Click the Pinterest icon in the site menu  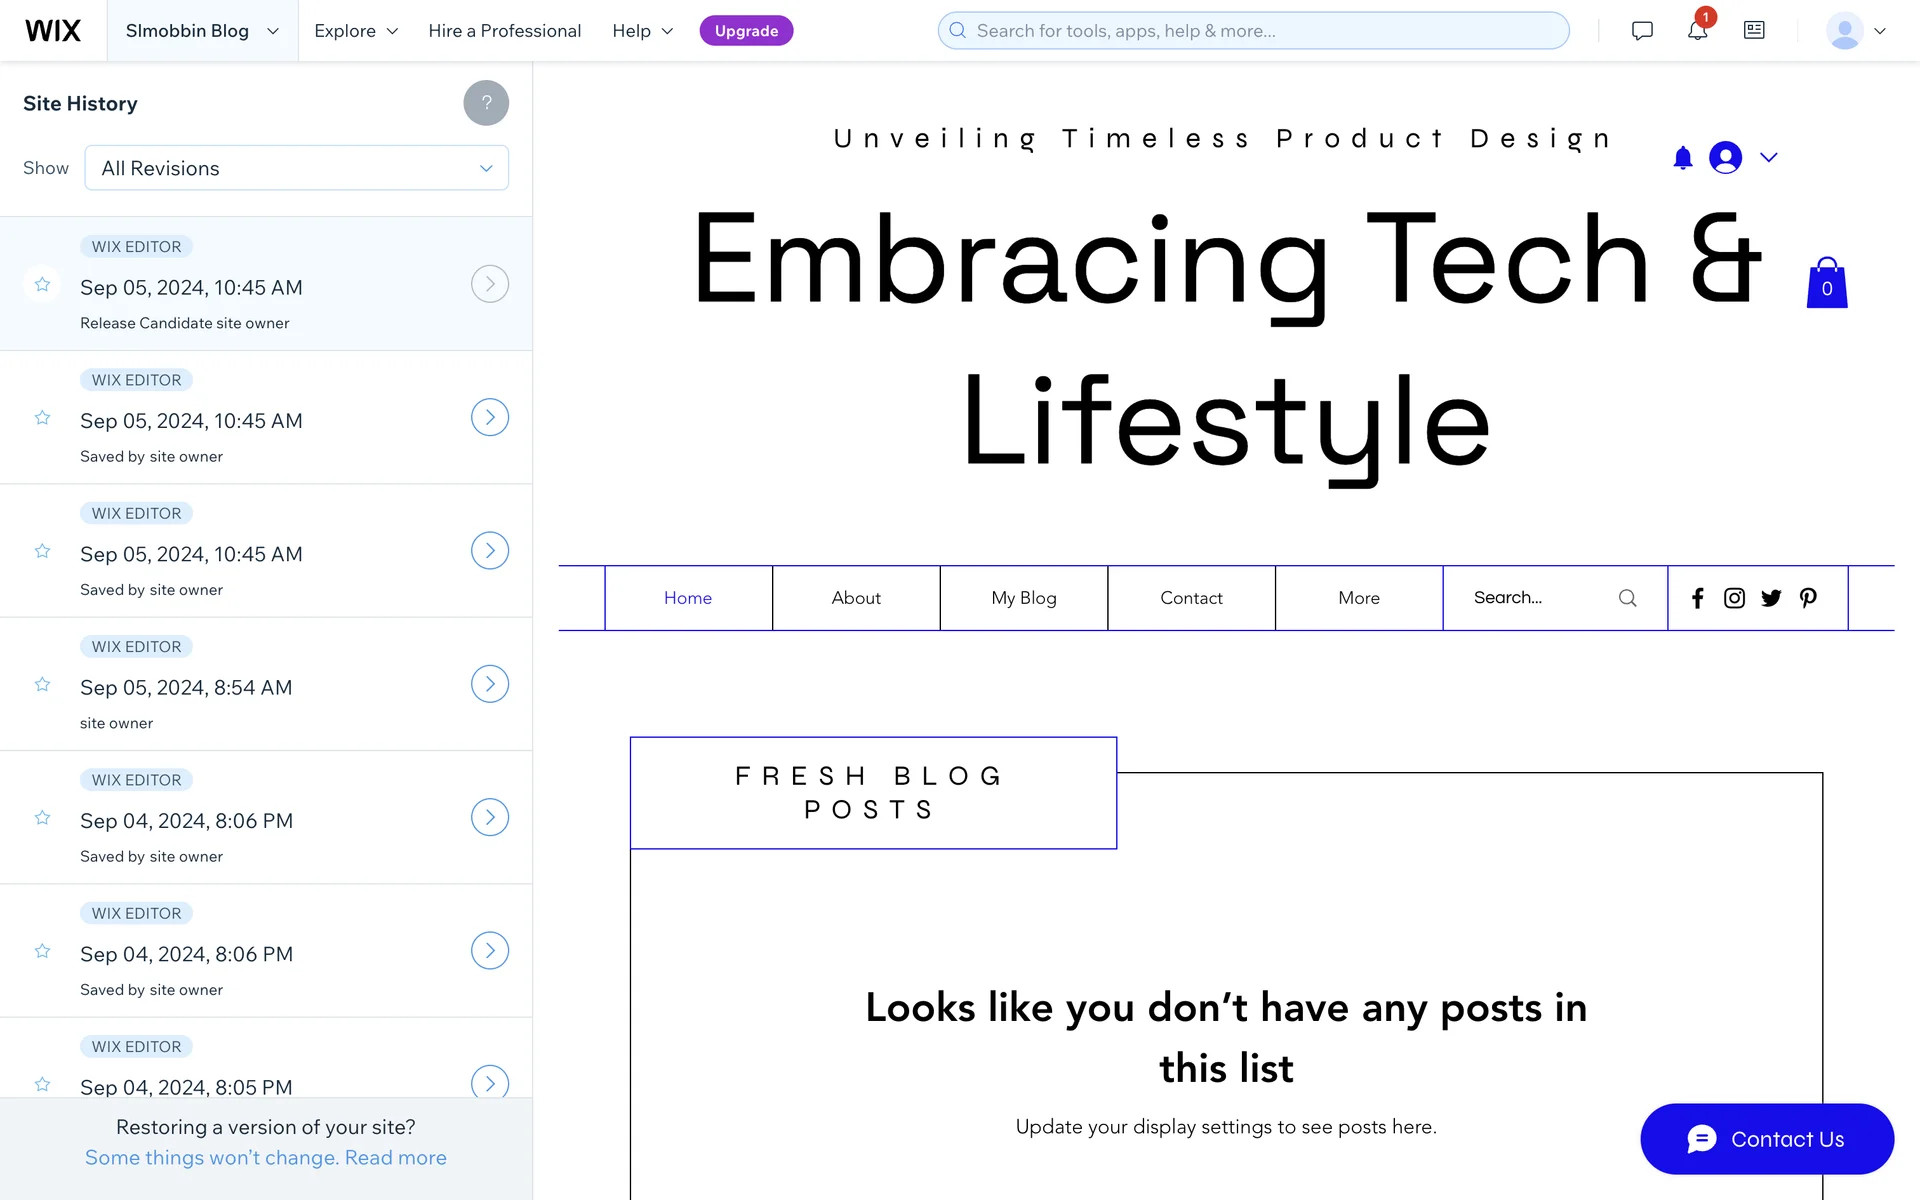1808,598
